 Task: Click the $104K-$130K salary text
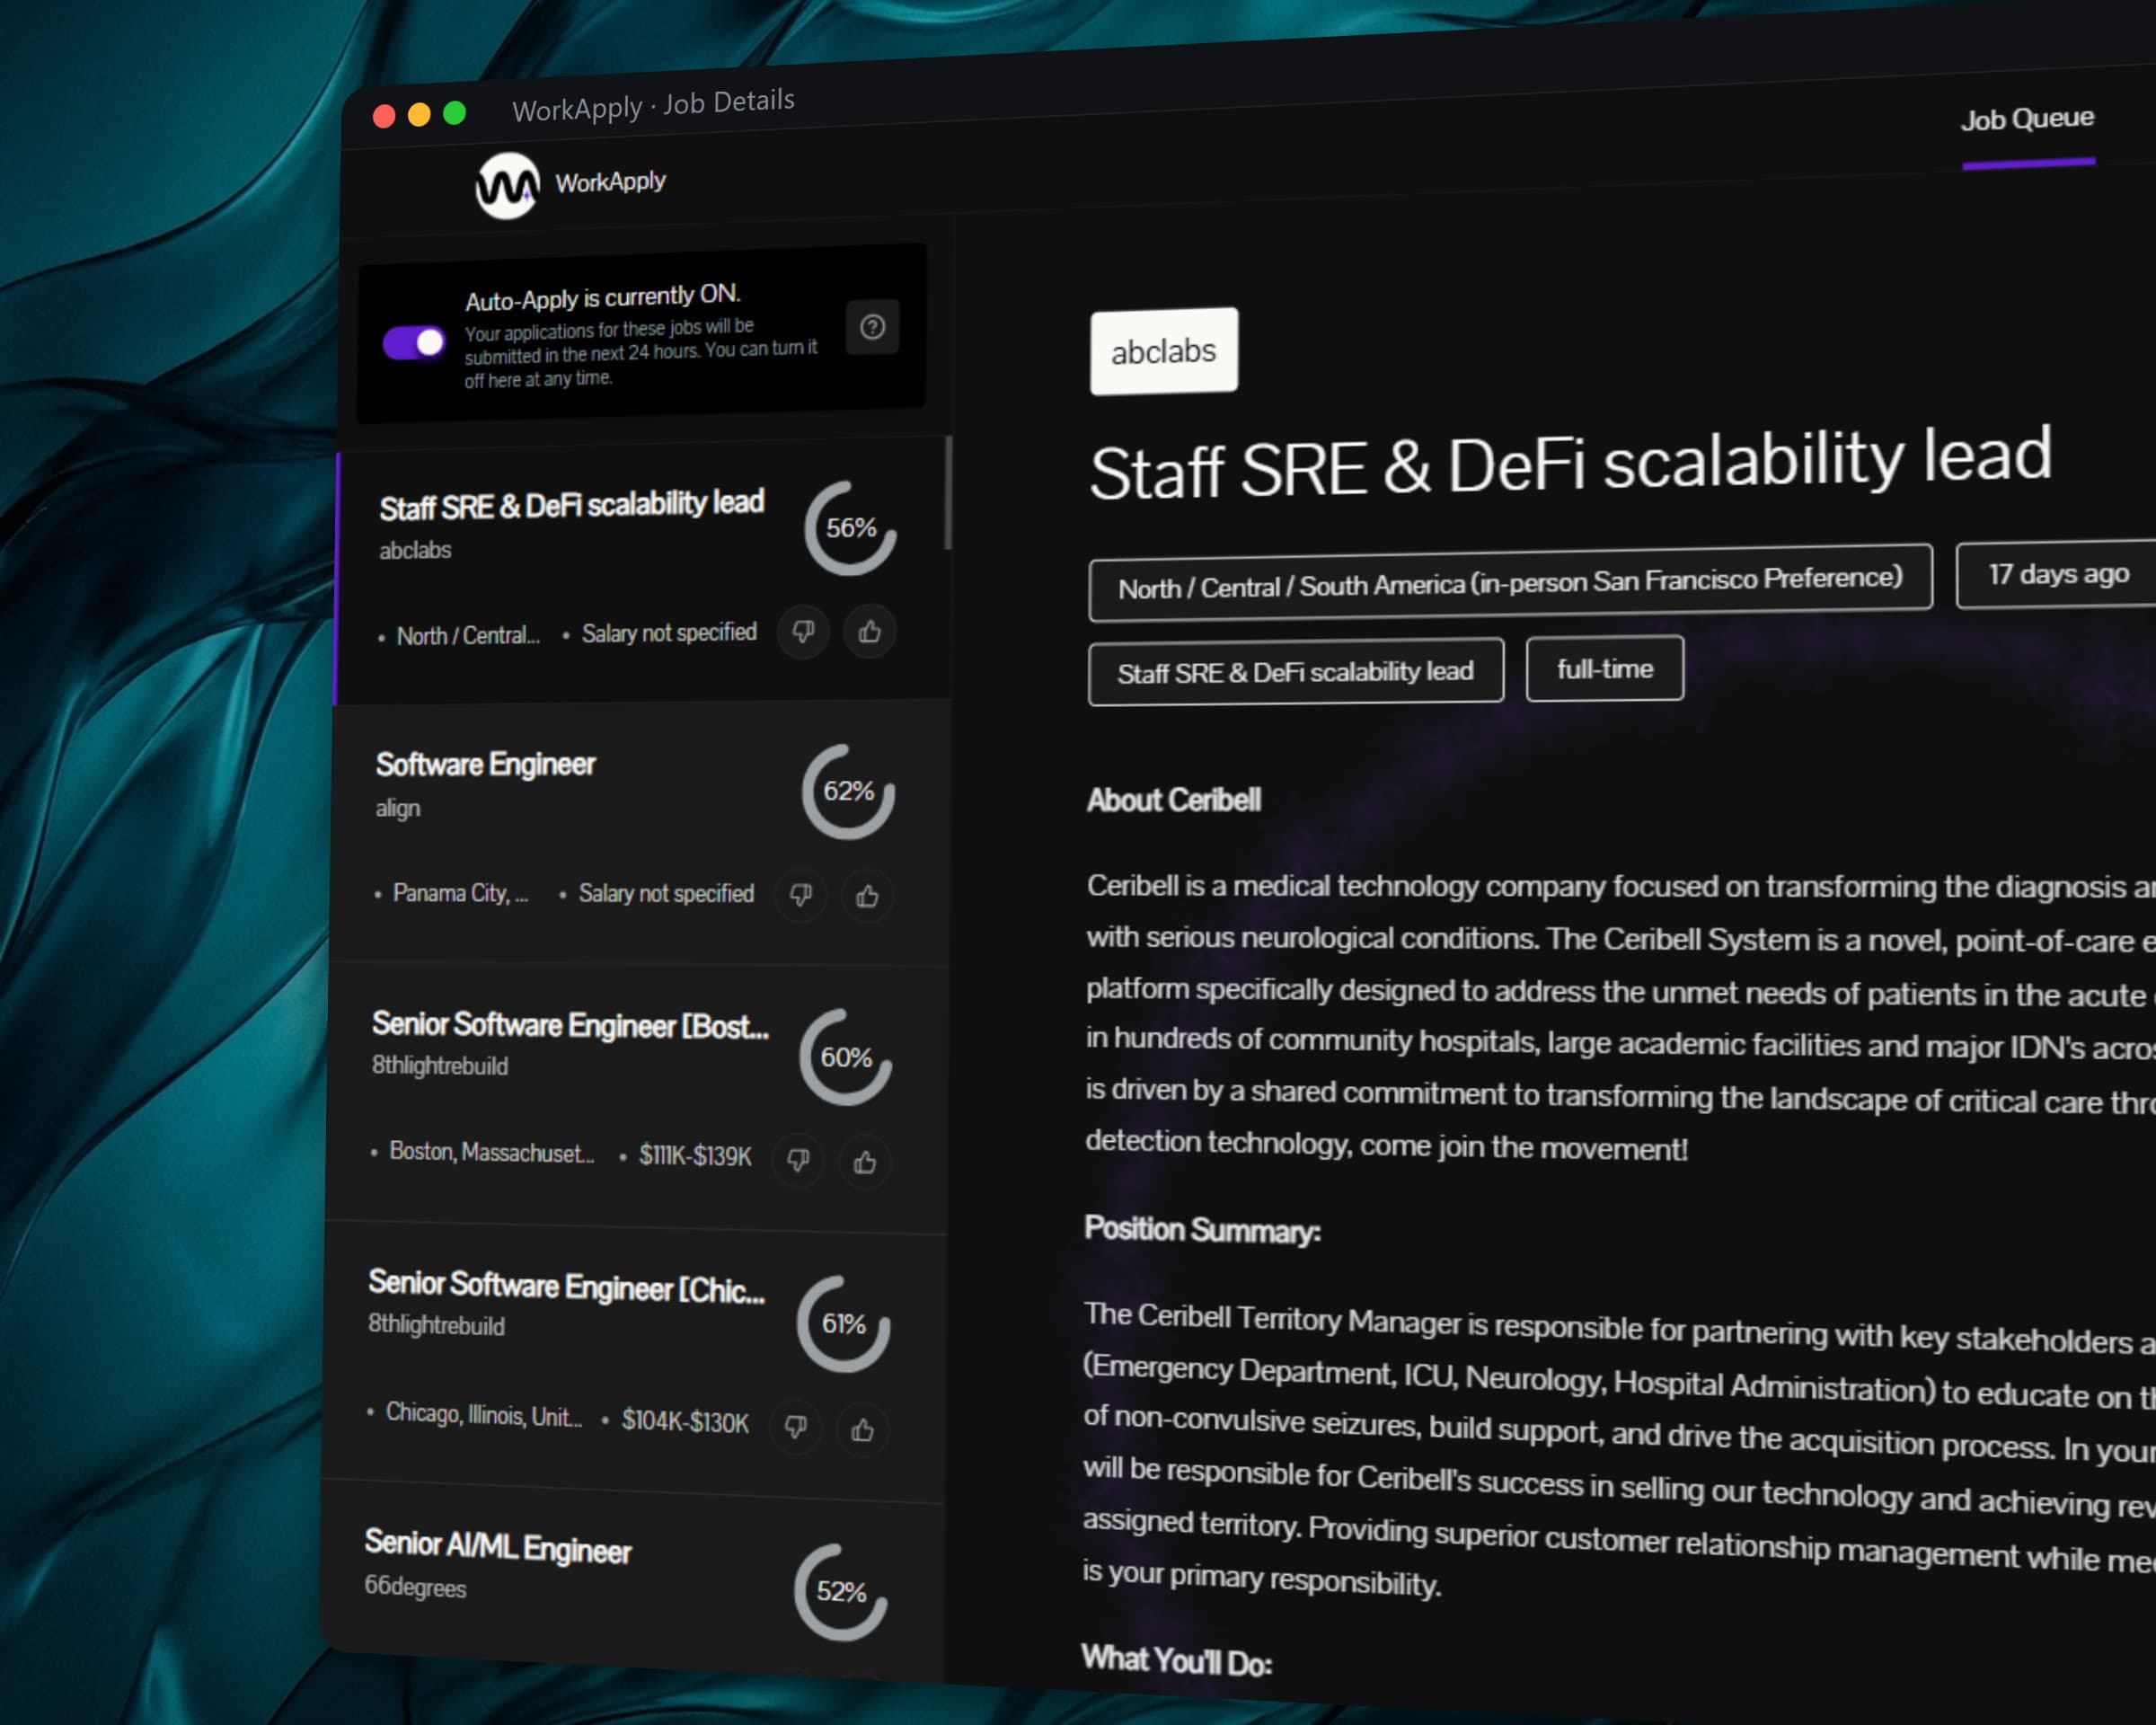pos(685,1421)
